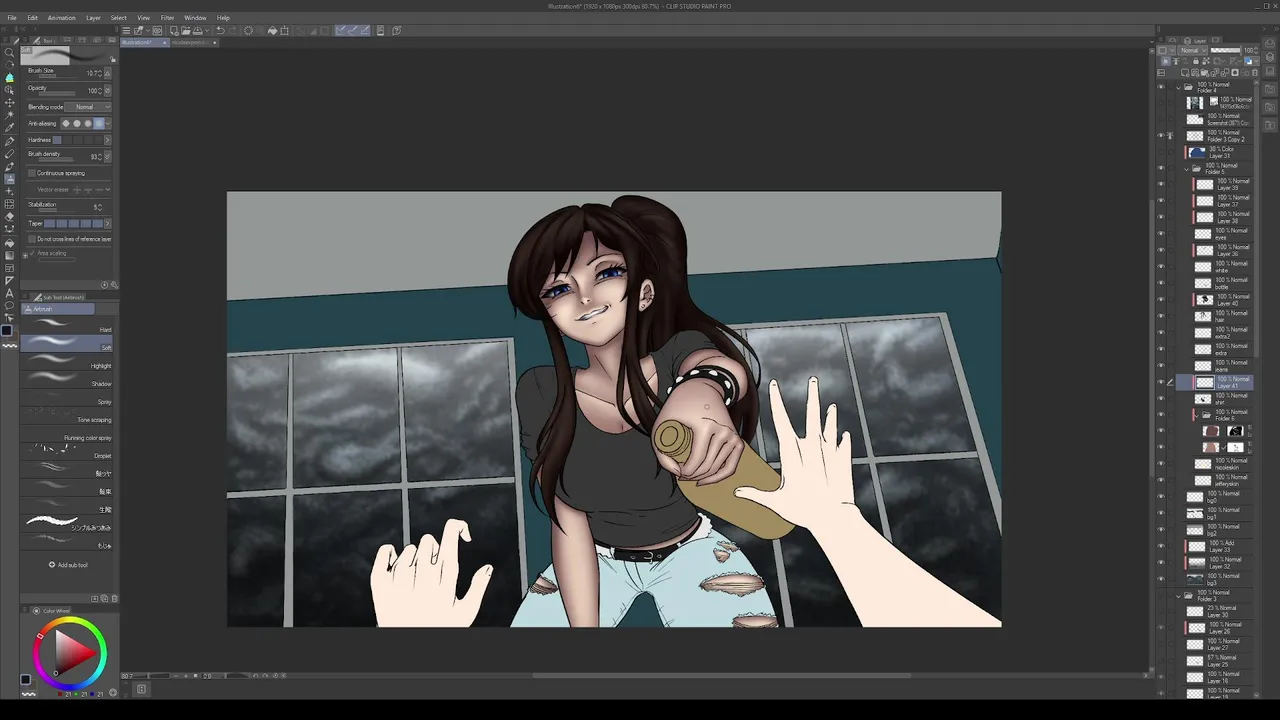Viewport: 1280px width, 720px height.
Task: Open the Filter menu
Action: [x=167, y=18]
